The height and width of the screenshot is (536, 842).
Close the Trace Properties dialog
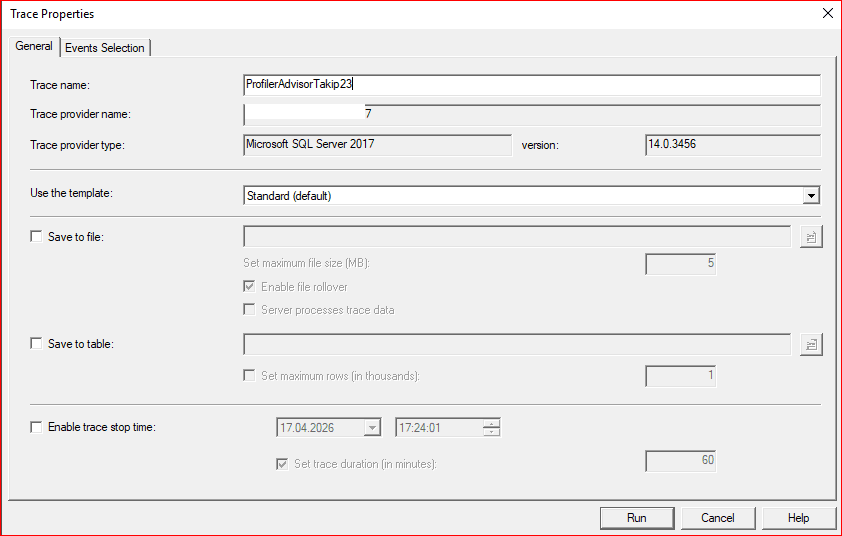pyautogui.click(x=827, y=13)
